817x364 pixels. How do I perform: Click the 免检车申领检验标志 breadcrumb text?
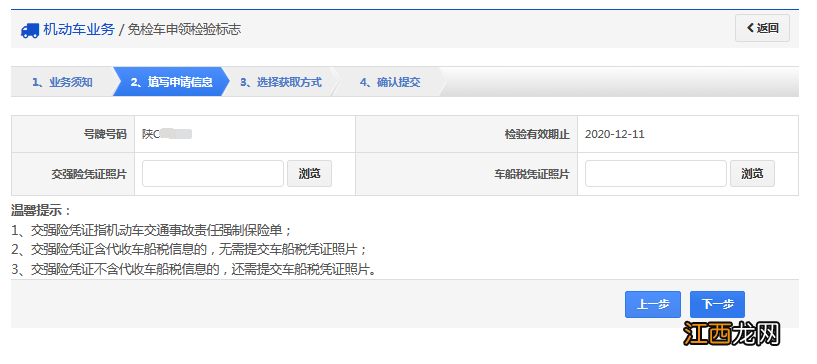184,30
